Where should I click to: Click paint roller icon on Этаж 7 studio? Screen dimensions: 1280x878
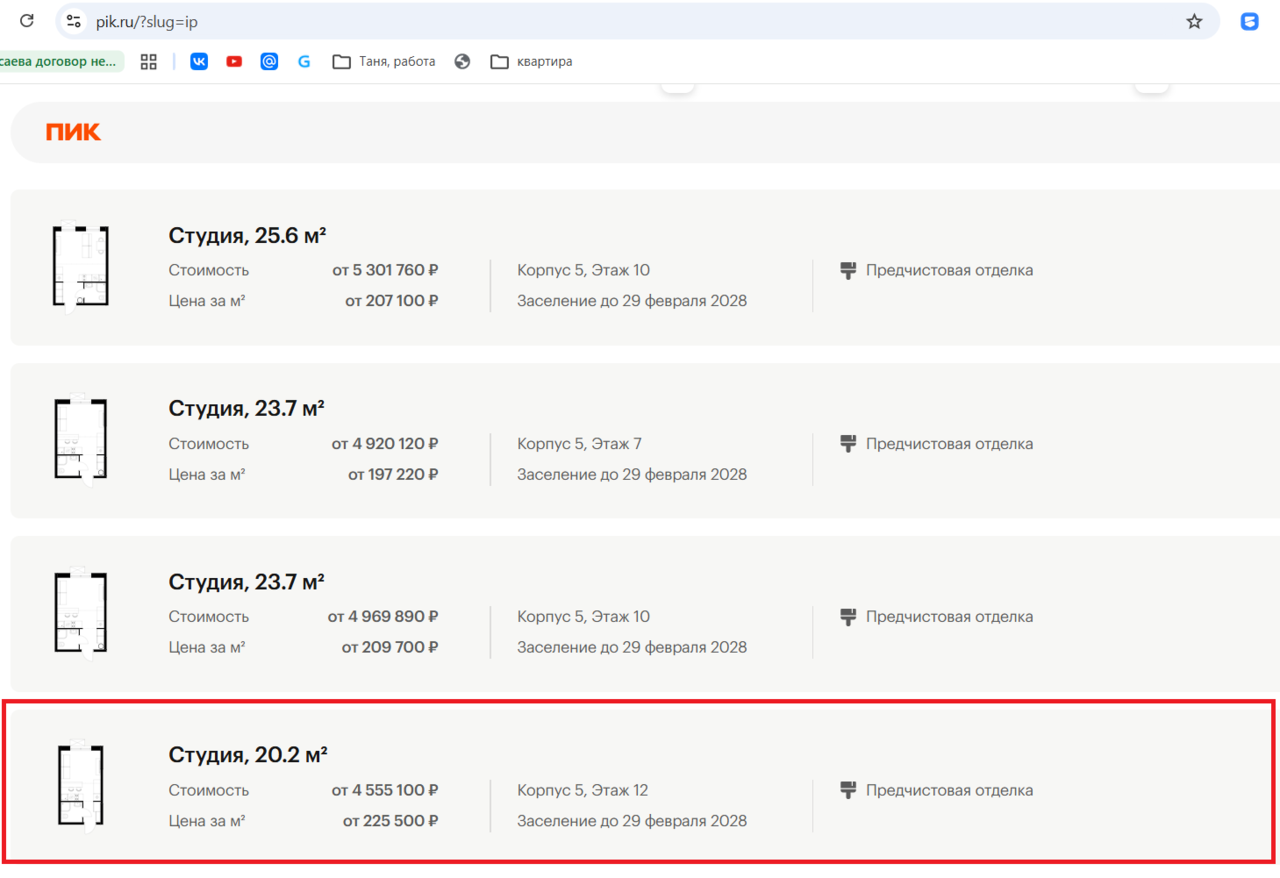(848, 444)
